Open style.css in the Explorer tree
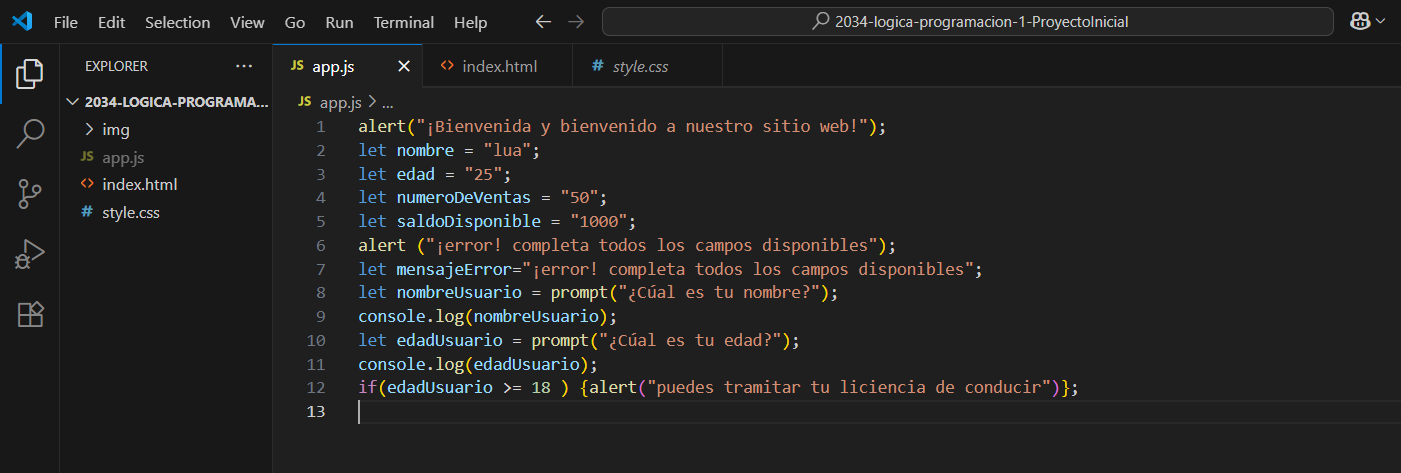The image size is (1401, 473). tap(166, 212)
